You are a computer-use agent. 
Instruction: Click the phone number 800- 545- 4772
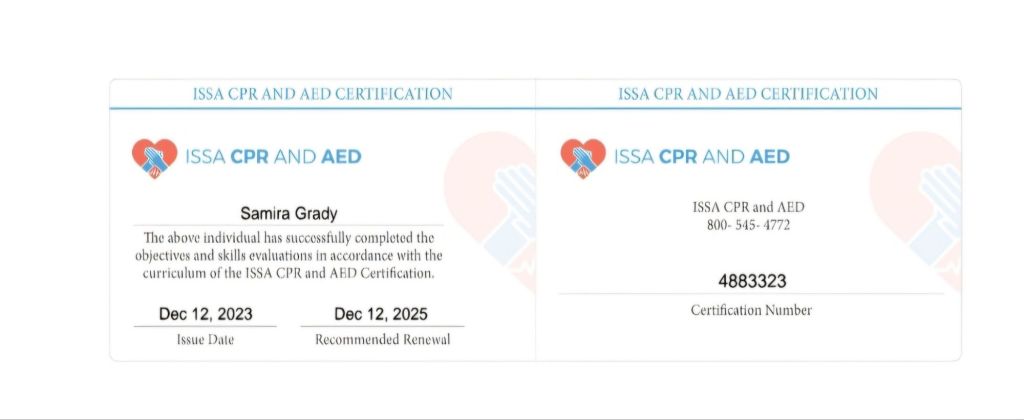click(x=749, y=224)
